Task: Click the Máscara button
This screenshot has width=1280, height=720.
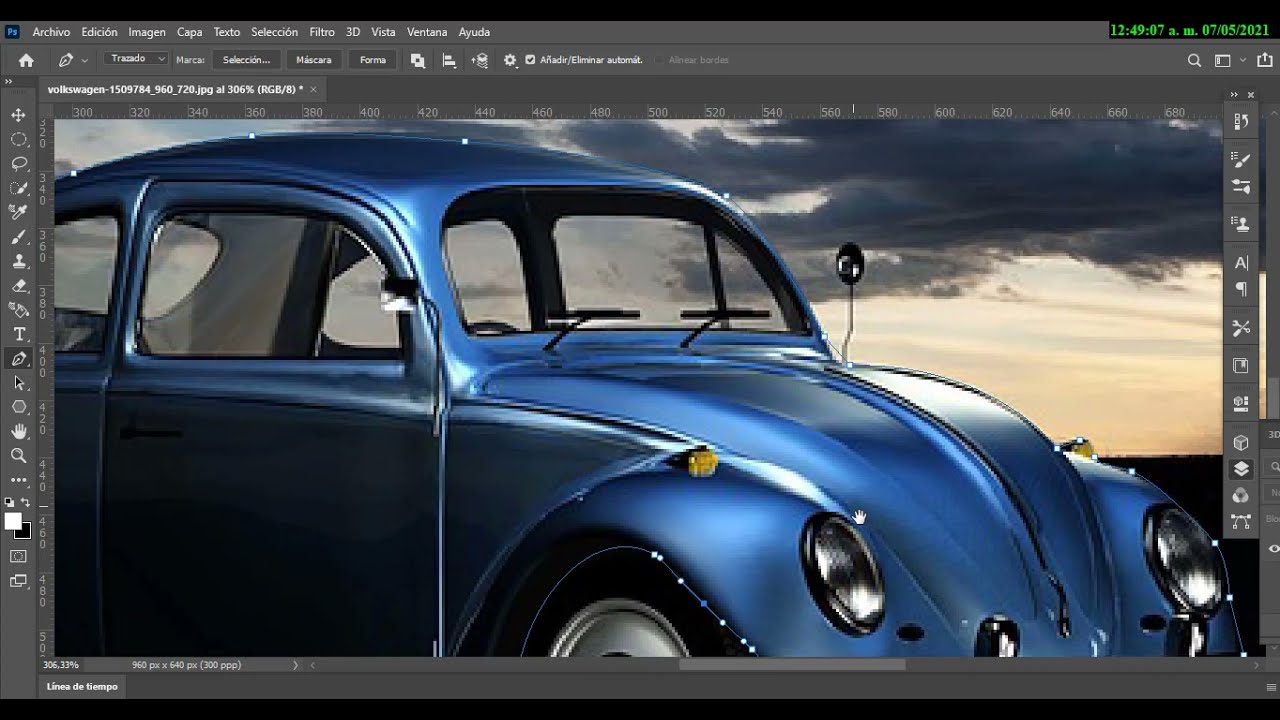Action: click(314, 60)
